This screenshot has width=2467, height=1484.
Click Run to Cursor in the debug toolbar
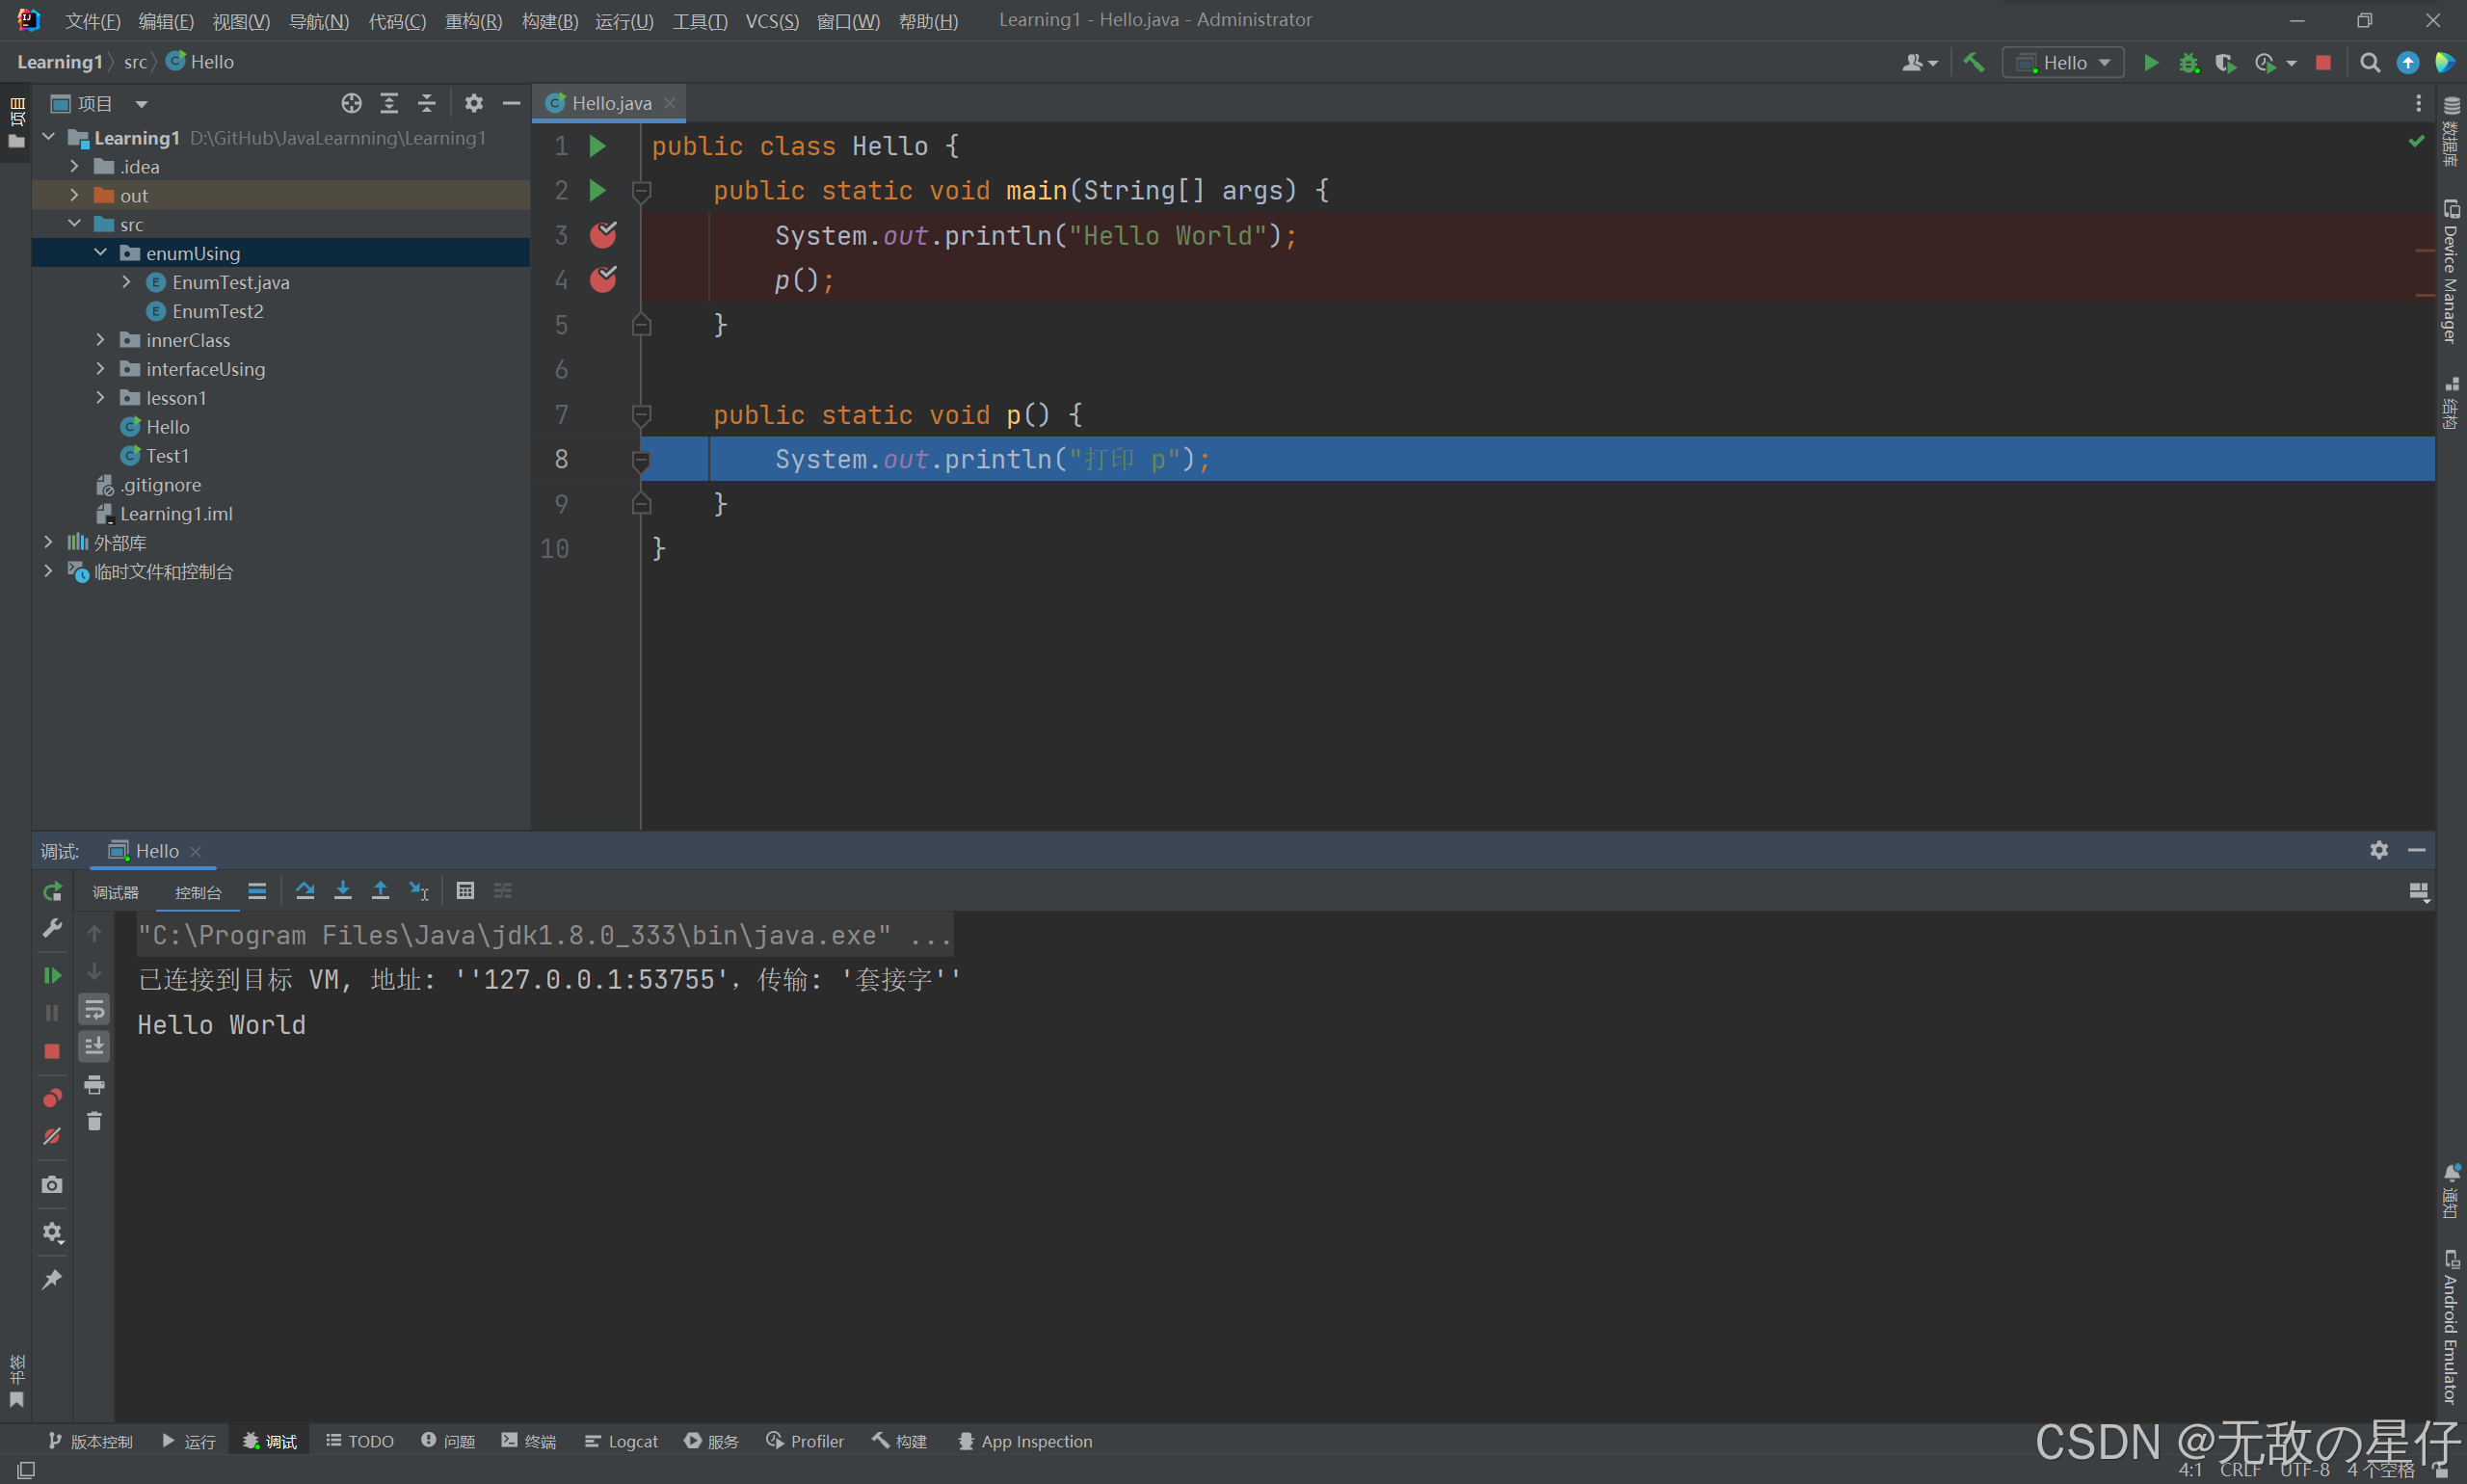[419, 890]
